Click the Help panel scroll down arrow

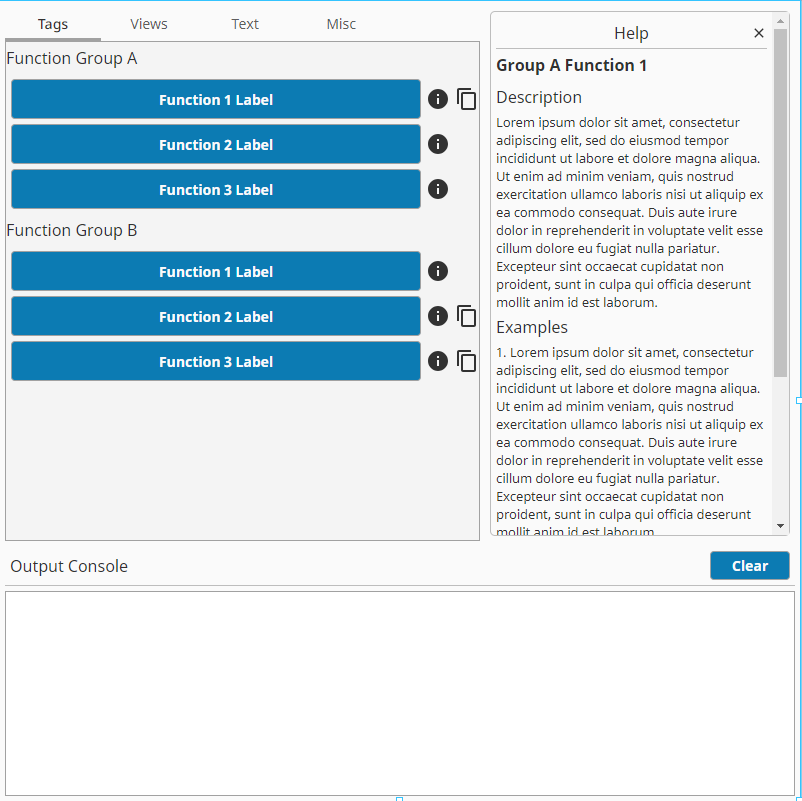(x=781, y=526)
